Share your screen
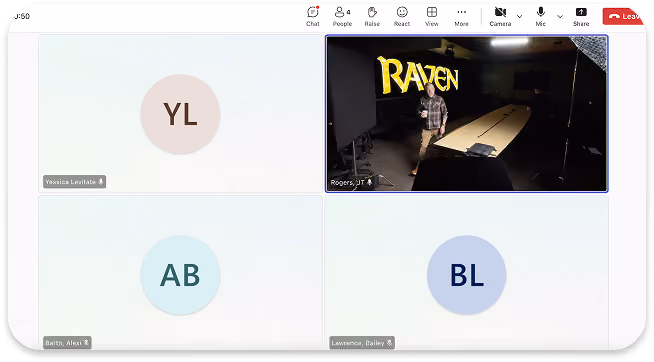Viewport: 654px width, 362px height. pos(581,17)
